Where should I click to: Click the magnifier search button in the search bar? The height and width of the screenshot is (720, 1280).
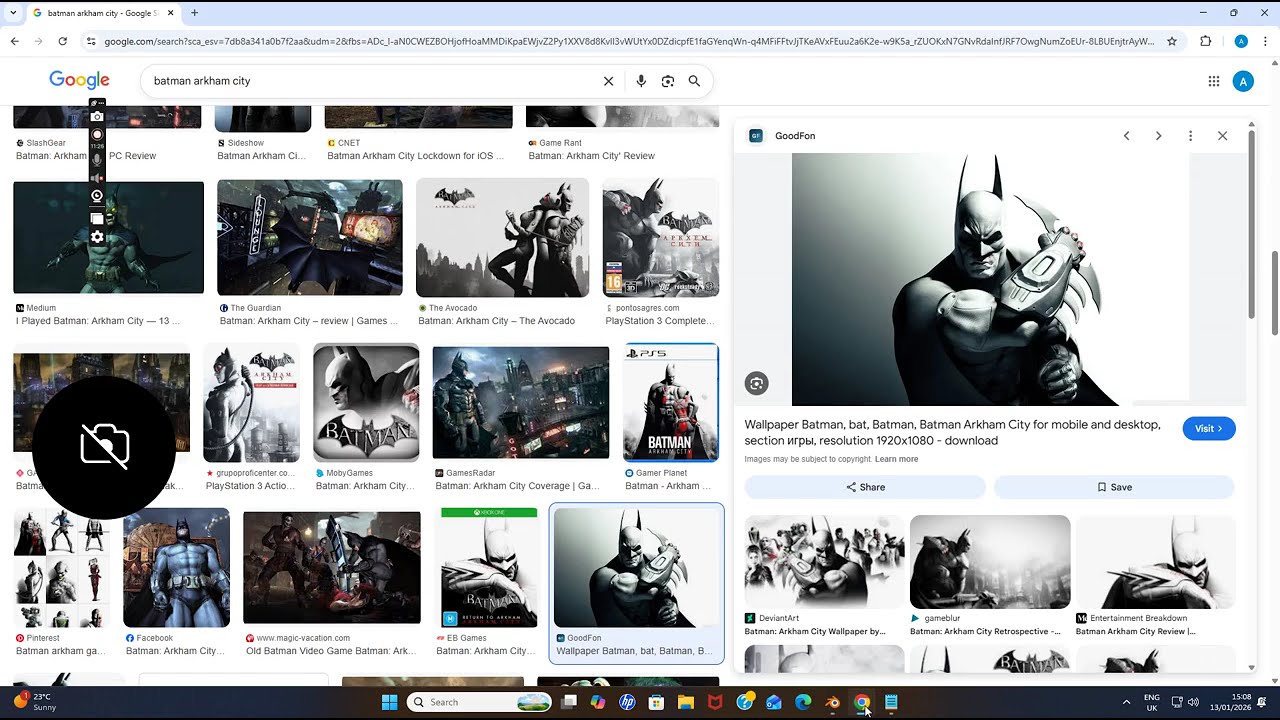(x=694, y=81)
